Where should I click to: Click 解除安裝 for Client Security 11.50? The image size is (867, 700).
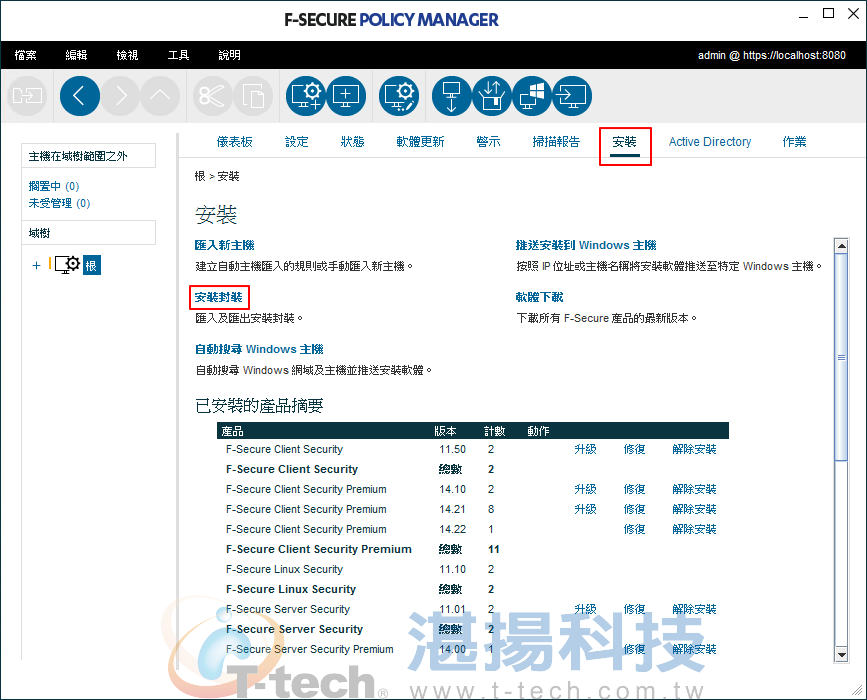click(x=694, y=450)
